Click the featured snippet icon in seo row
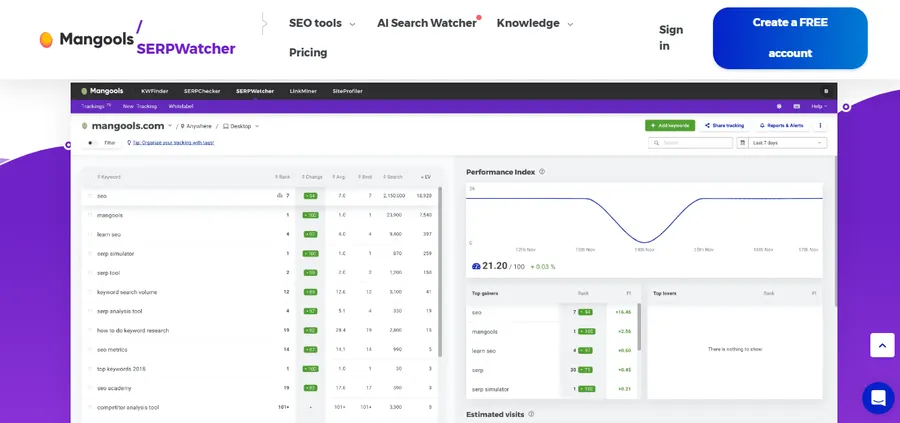 pos(280,196)
